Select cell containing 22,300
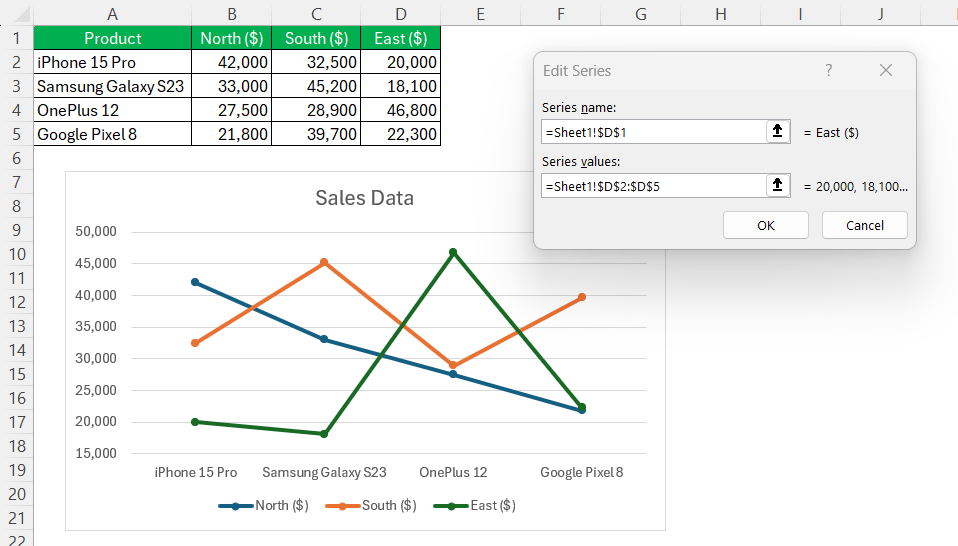The image size is (958, 546). [x=400, y=134]
